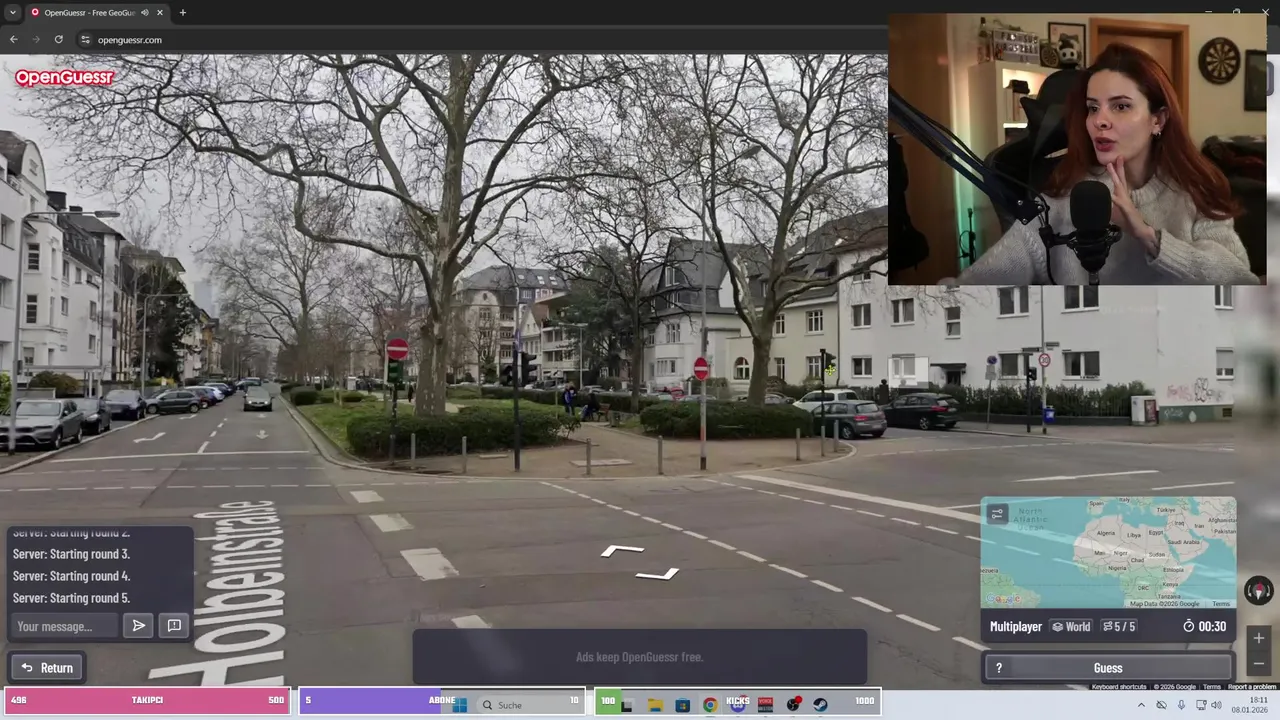This screenshot has width=1280, height=720.
Task: Click 'Server: Starting round 3.' chat line
Action: coord(71,554)
